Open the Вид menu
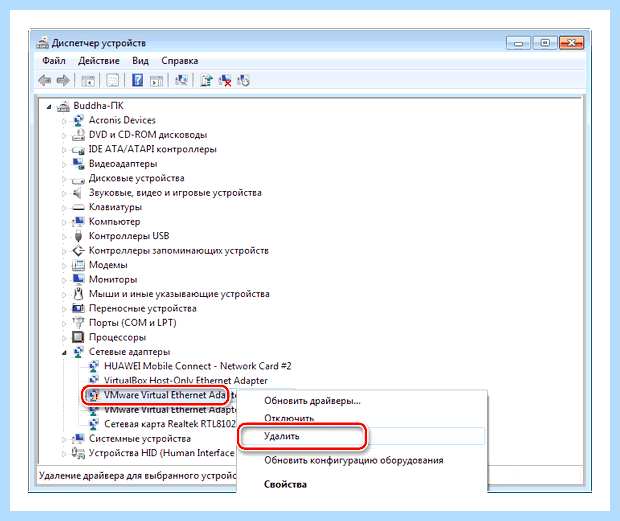620x521 pixels. tap(140, 61)
